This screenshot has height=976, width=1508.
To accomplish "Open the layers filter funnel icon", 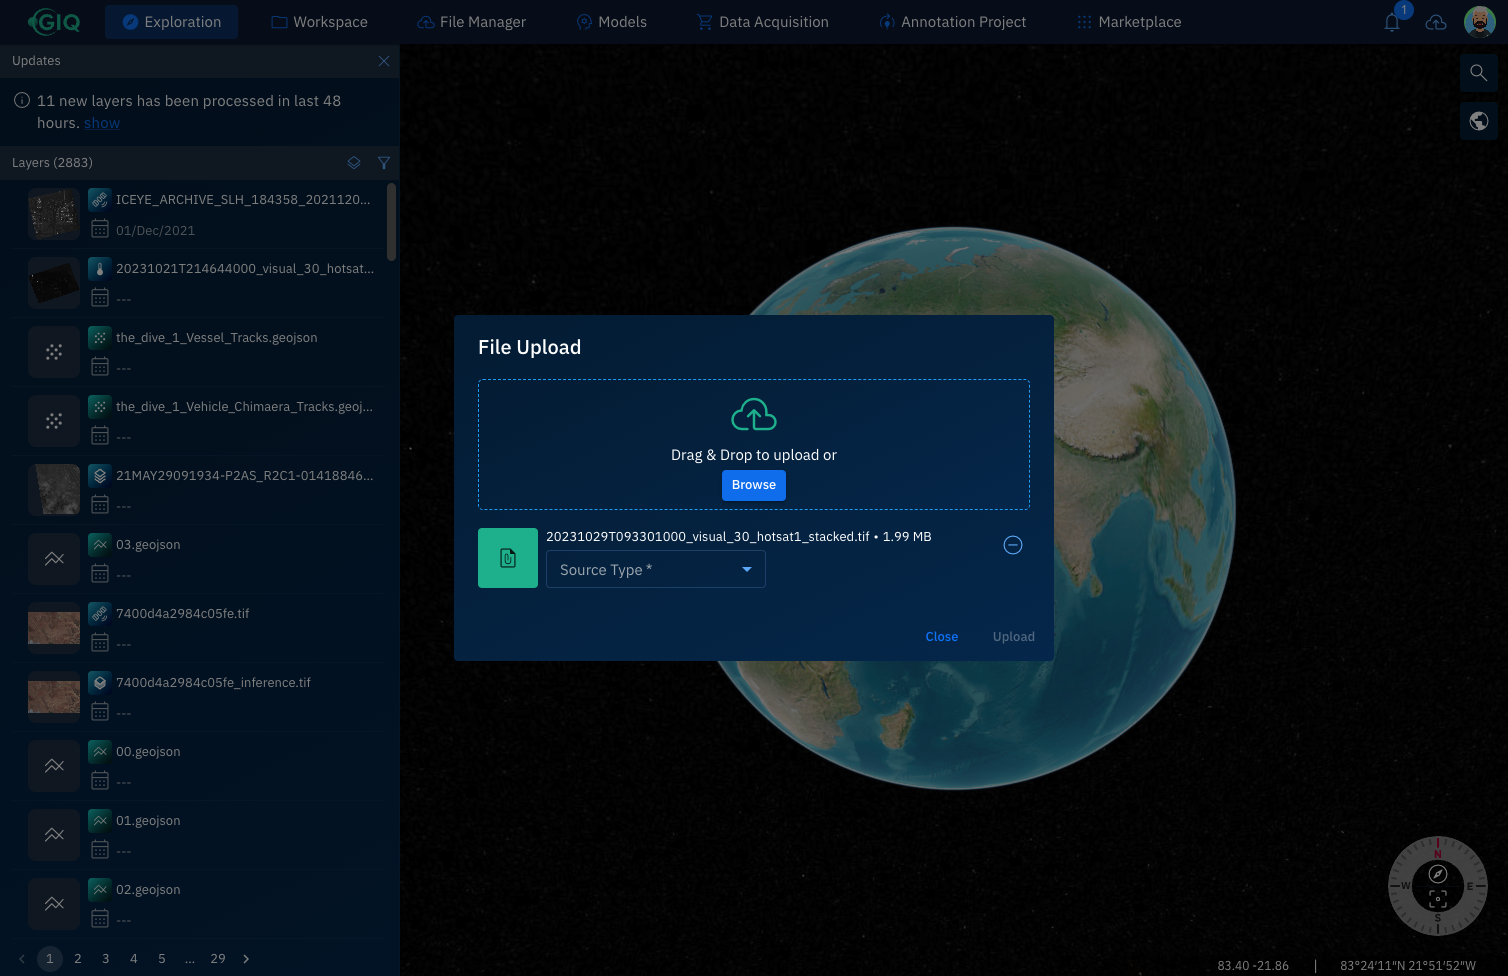I will (x=384, y=163).
